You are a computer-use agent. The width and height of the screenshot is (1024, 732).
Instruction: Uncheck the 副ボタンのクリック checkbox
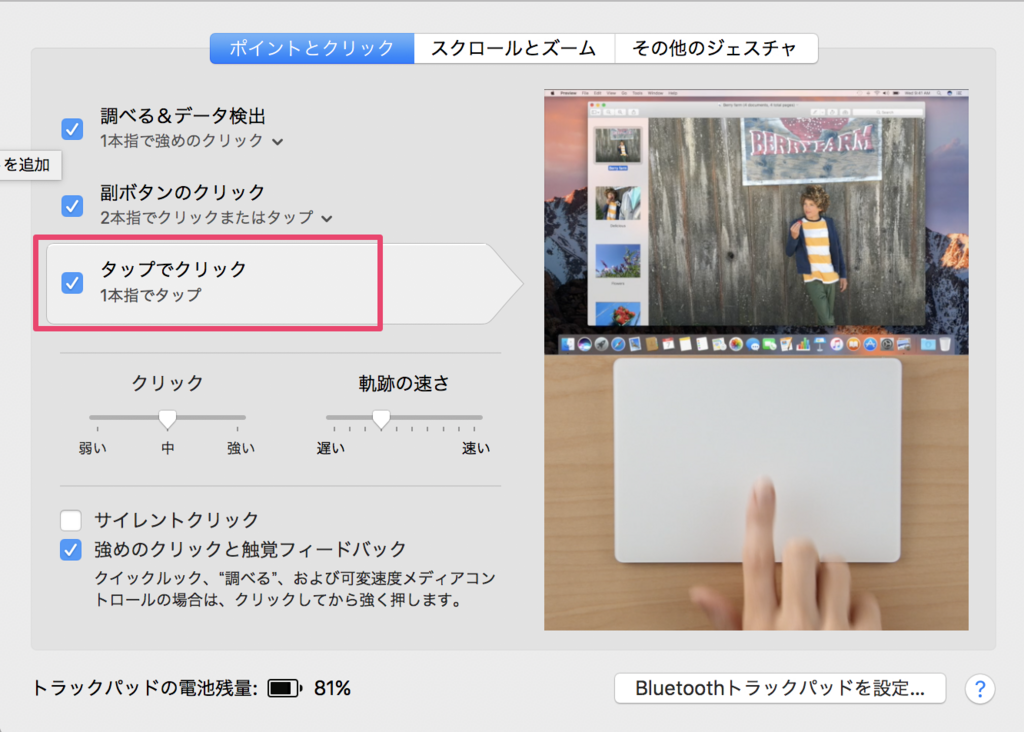pos(72,205)
